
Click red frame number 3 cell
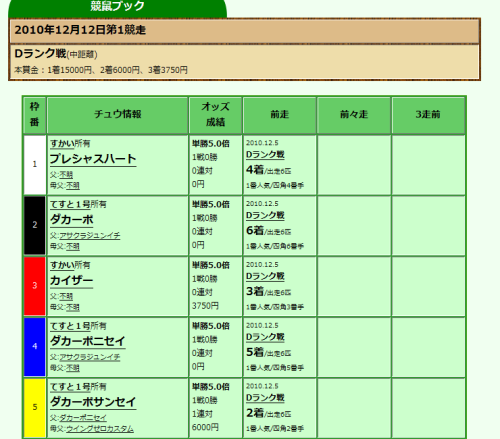pyautogui.click(x=35, y=286)
